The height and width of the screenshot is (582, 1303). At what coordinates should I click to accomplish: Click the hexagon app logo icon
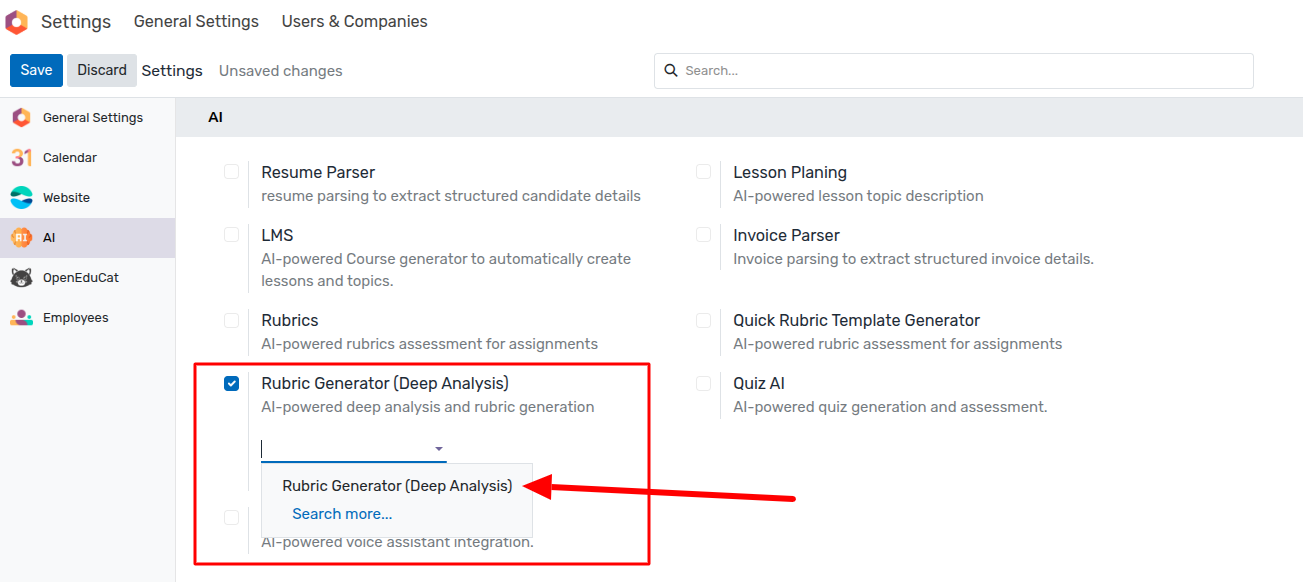coord(16,22)
